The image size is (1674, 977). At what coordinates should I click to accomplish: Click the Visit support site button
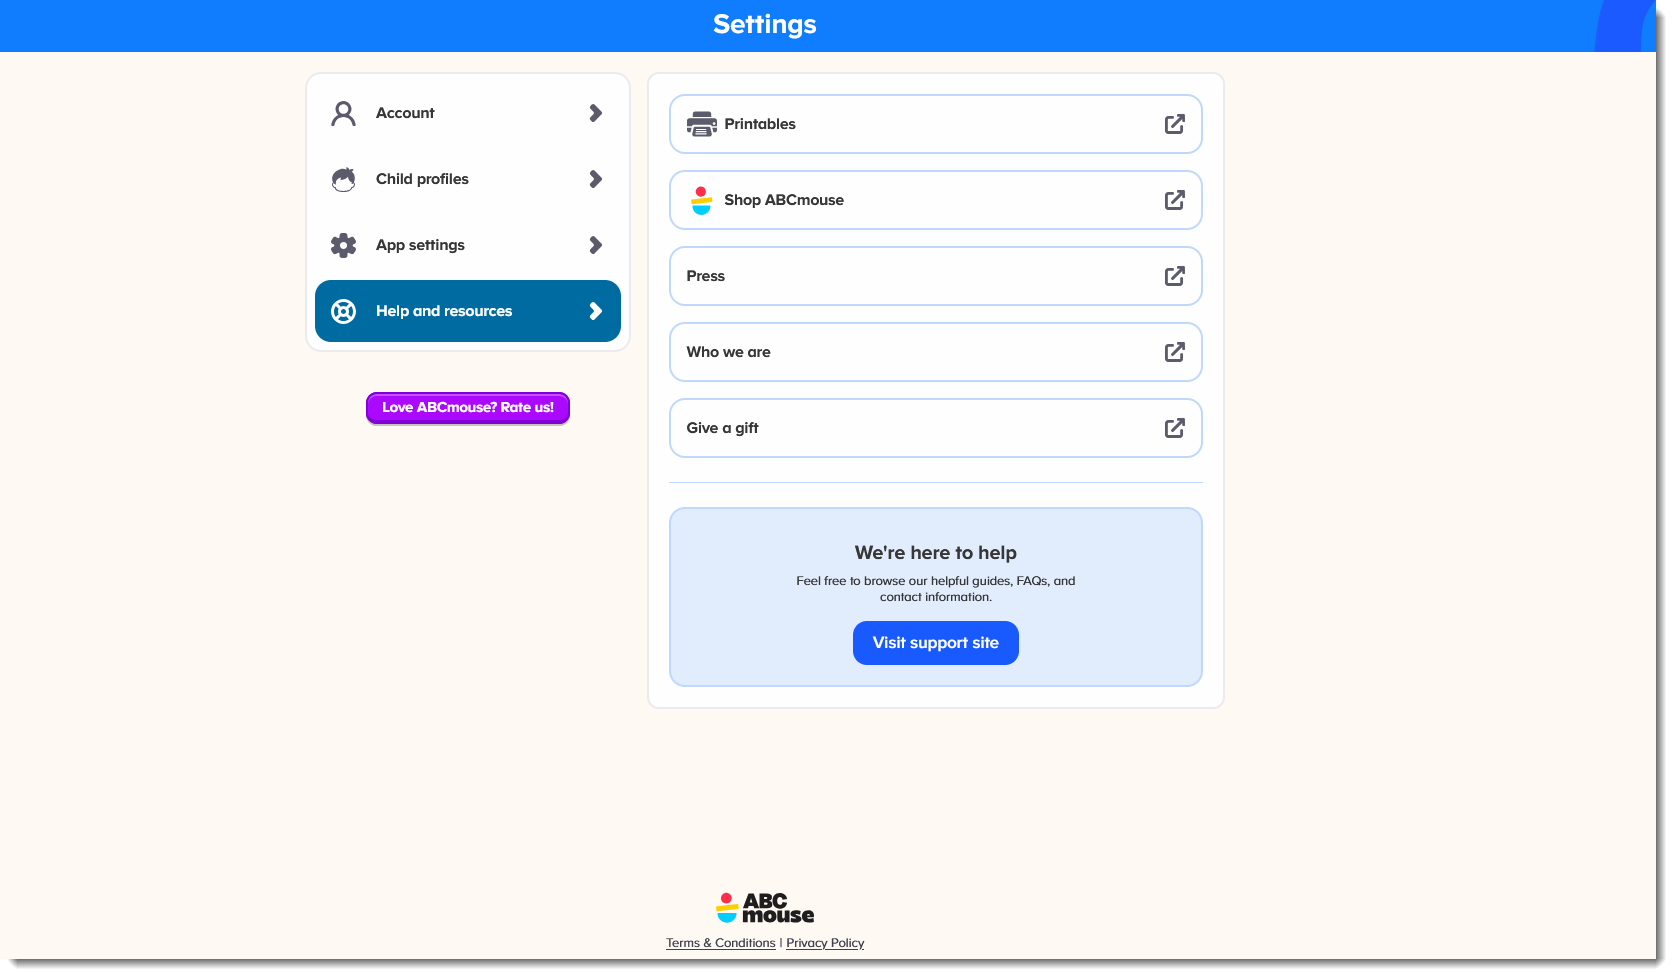click(x=936, y=643)
